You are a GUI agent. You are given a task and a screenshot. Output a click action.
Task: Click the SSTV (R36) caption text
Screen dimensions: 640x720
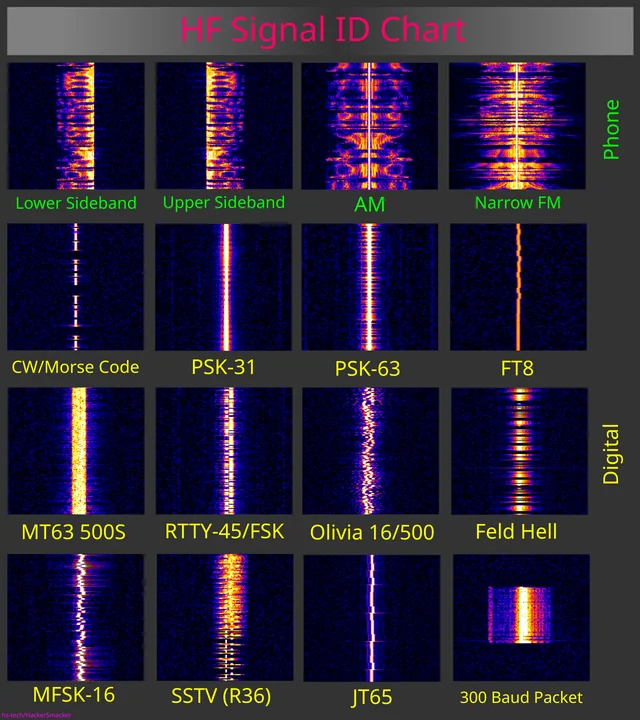tap(224, 695)
